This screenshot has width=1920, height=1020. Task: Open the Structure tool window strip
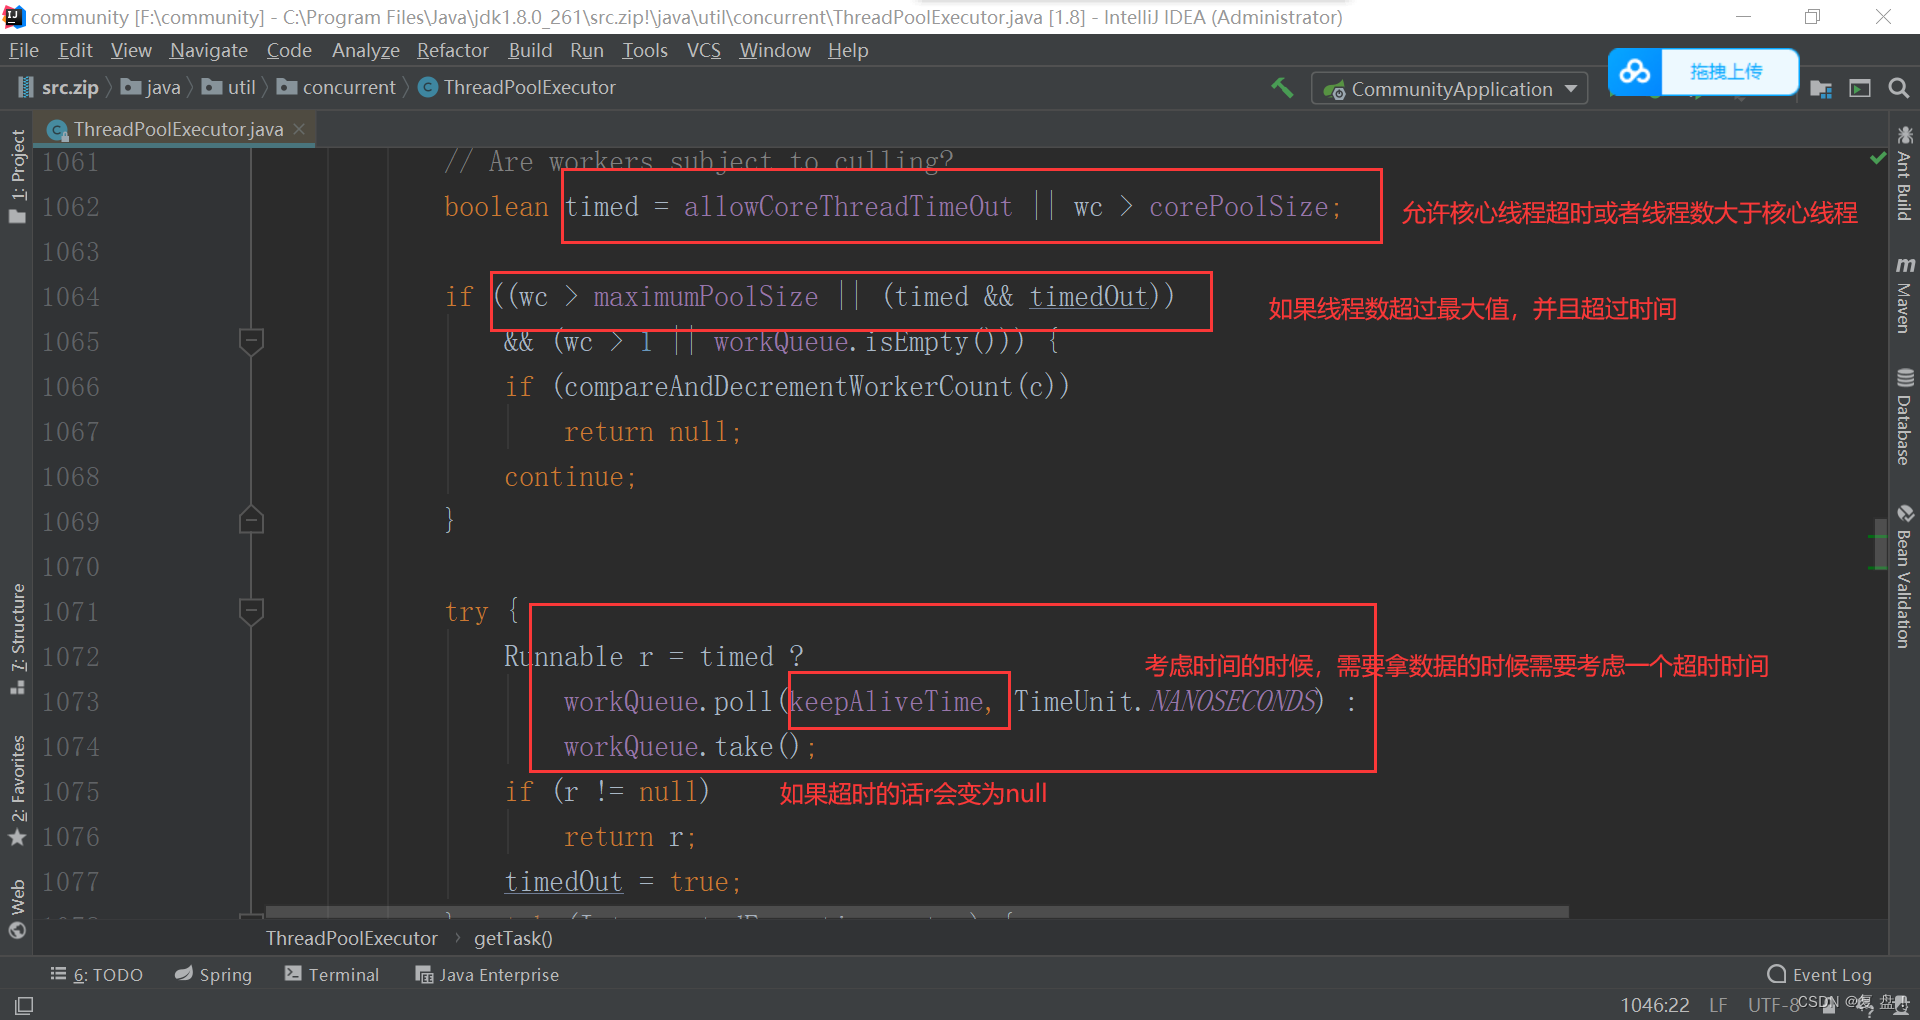click(x=17, y=639)
